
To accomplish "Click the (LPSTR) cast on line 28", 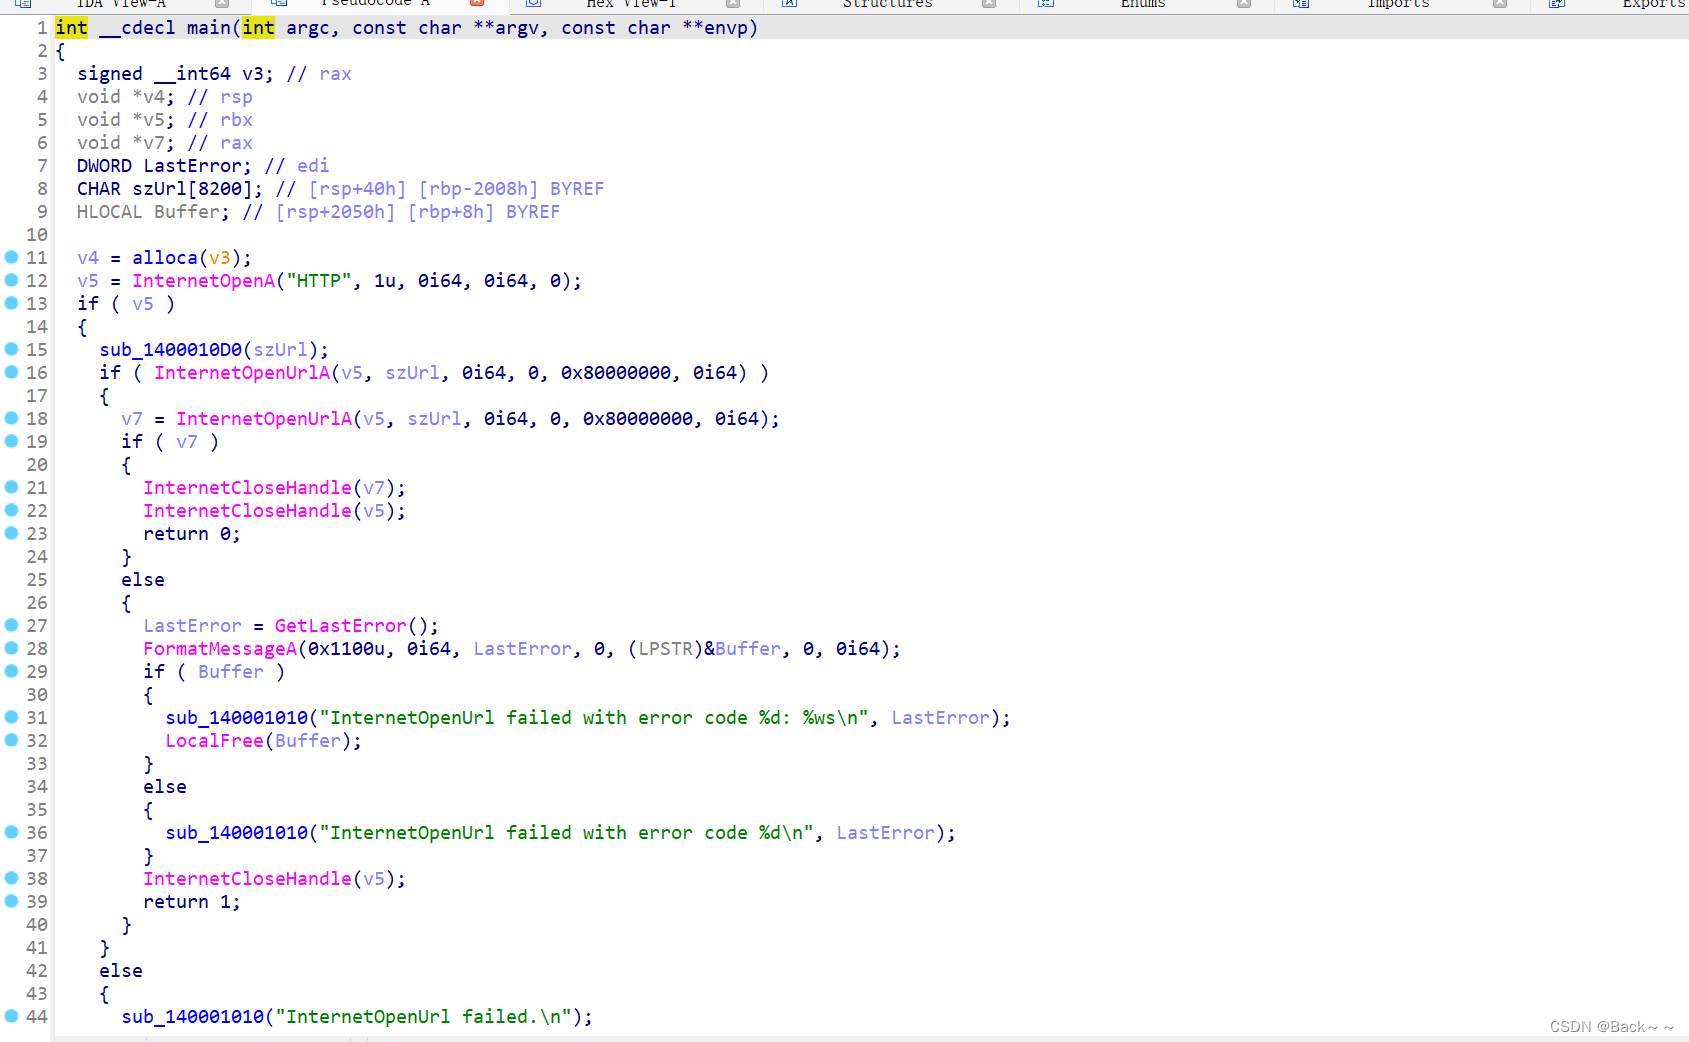I will [666, 649].
